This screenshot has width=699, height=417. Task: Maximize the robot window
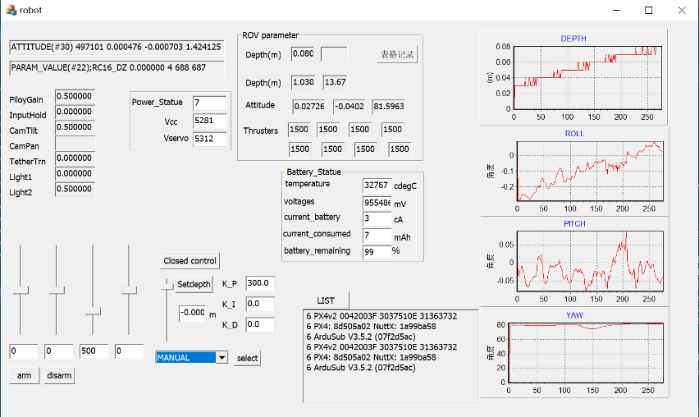648,10
